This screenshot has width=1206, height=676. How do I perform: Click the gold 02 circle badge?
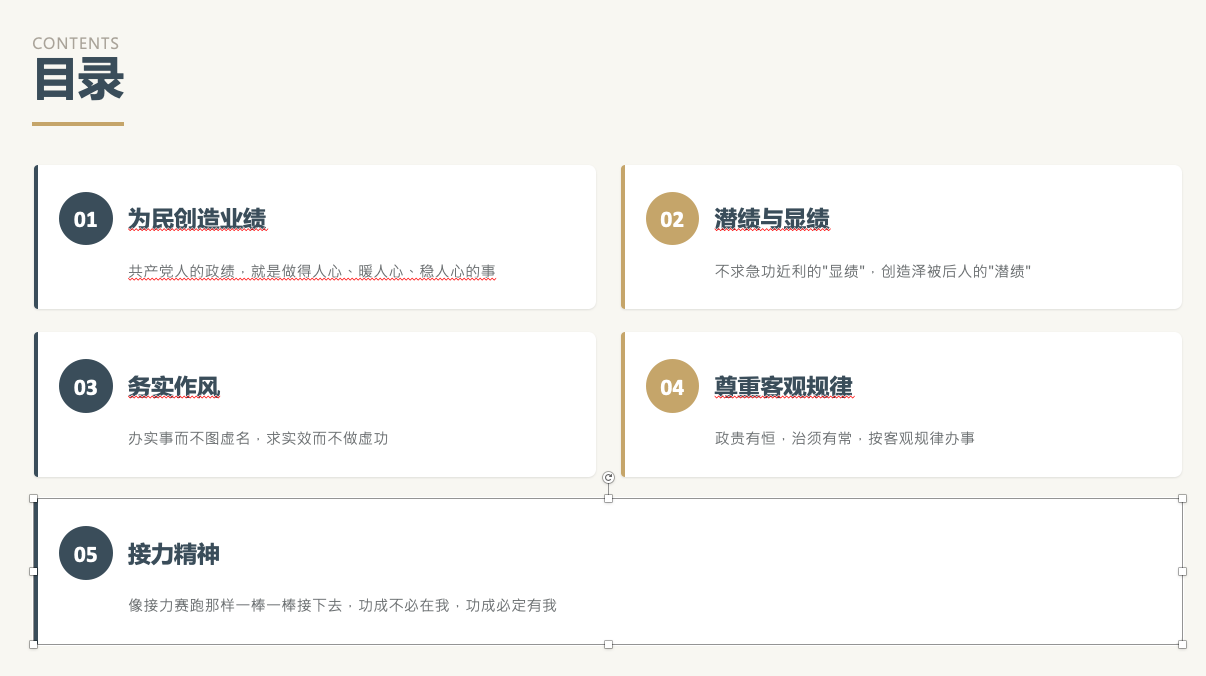coord(672,219)
